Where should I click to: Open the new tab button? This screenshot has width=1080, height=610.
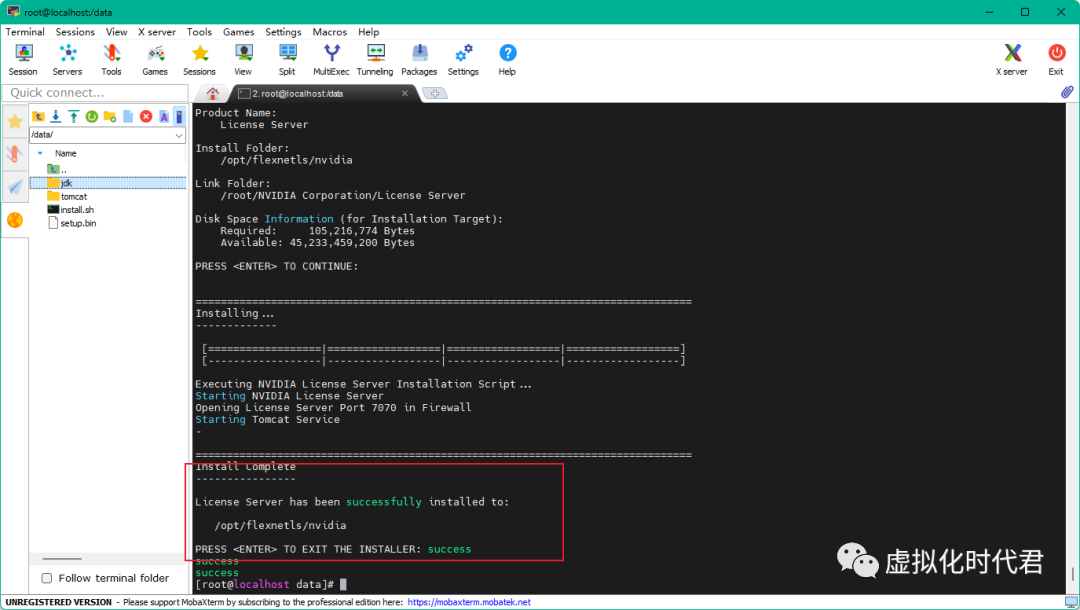(x=434, y=93)
